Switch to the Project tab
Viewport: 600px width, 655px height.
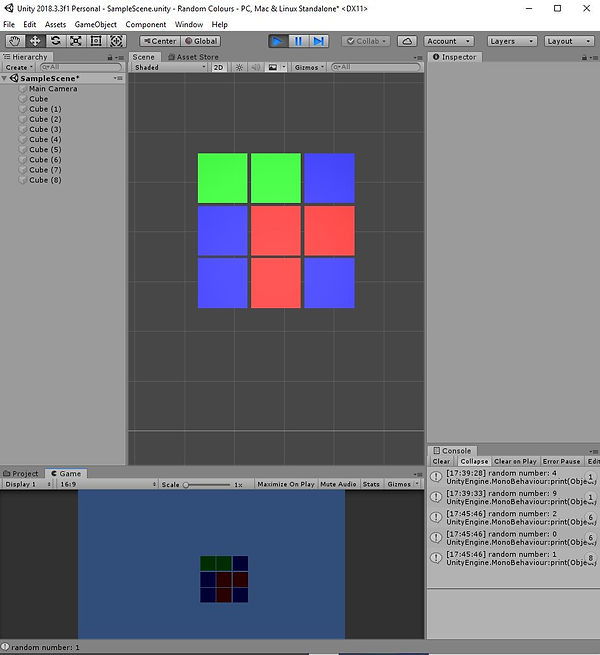21,474
